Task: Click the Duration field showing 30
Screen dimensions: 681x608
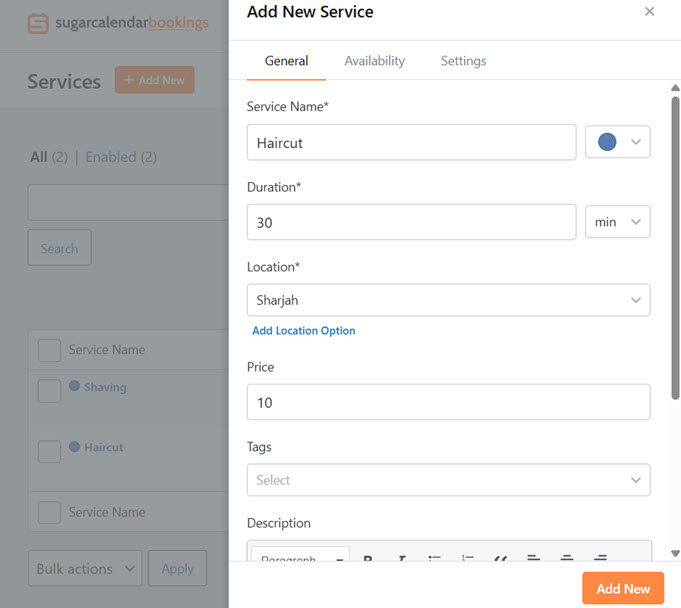Action: point(411,222)
